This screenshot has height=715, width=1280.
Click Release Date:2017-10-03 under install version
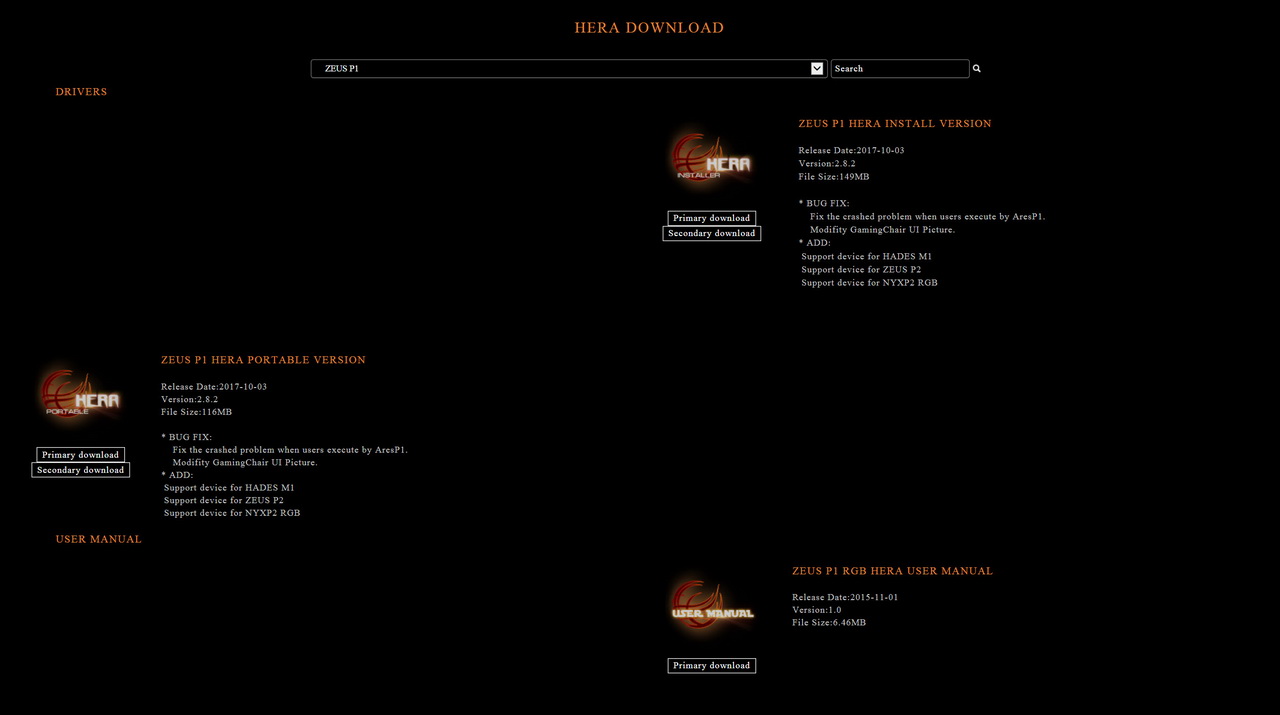point(851,150)
